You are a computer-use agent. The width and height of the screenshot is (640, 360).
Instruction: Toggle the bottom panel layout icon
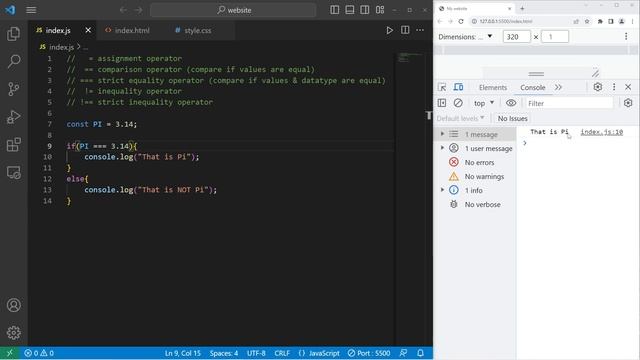click(x=350, y=10)
